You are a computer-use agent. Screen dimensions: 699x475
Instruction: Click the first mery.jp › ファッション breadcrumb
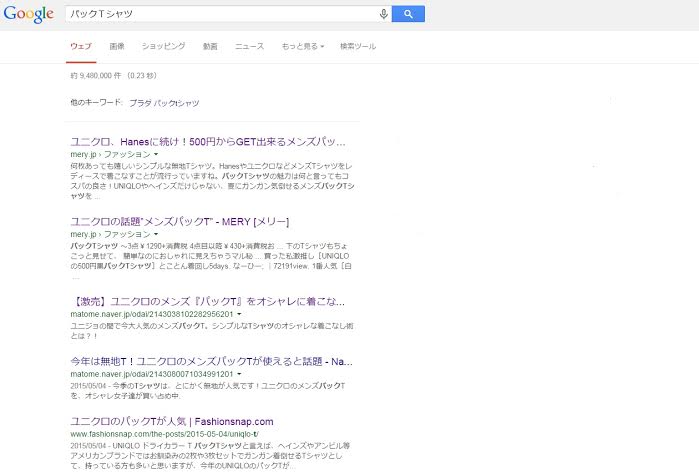pyautogui.click(x=111, y=154)
